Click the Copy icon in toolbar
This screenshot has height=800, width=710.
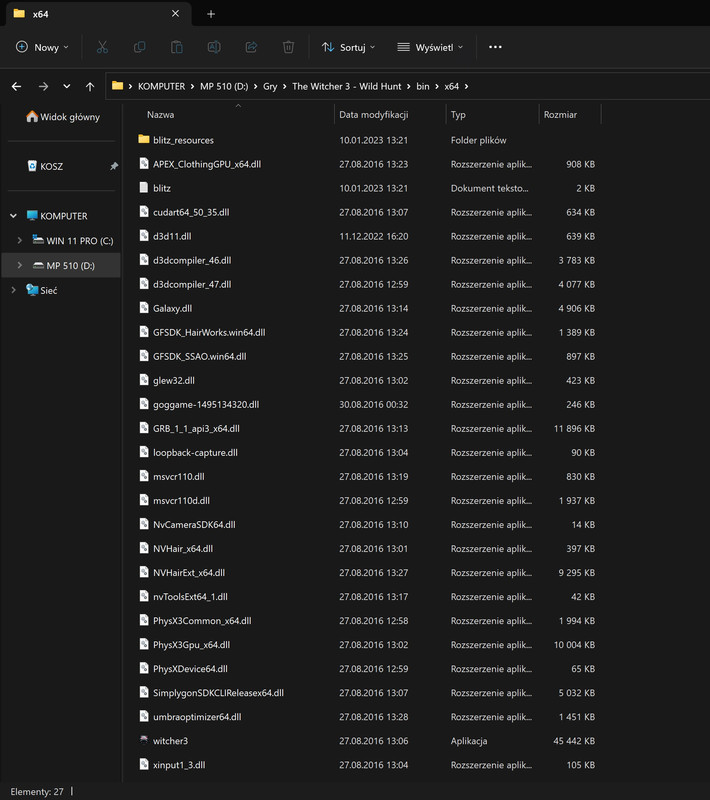click(x=139, y=47)
